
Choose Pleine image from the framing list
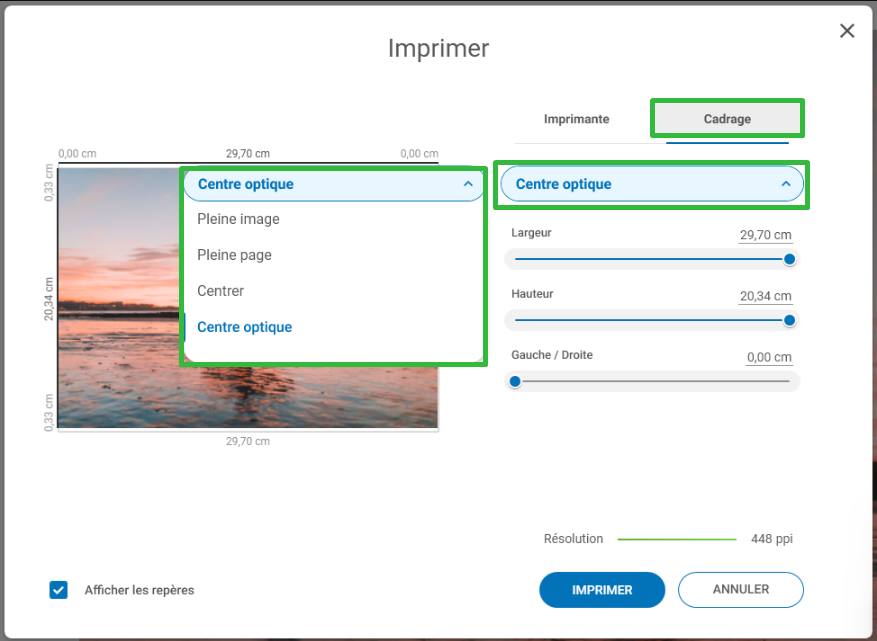pos(238,219)
